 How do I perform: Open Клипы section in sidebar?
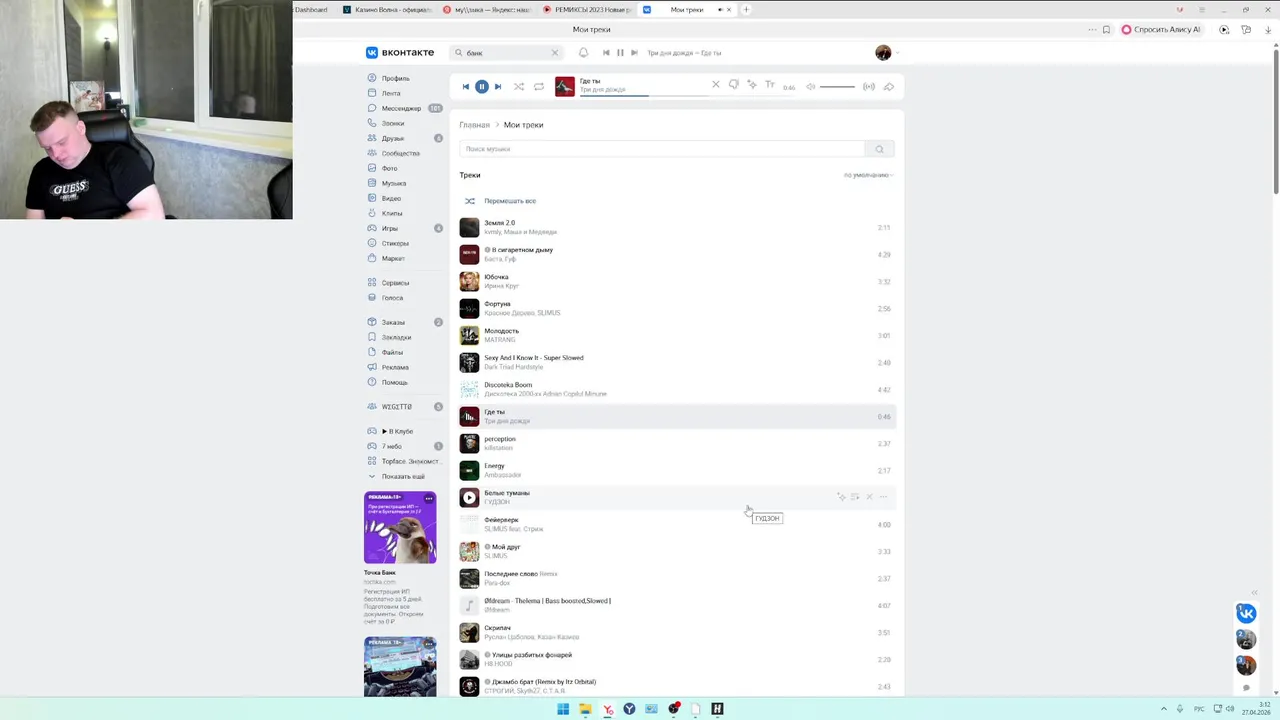[x=392, y=213]
